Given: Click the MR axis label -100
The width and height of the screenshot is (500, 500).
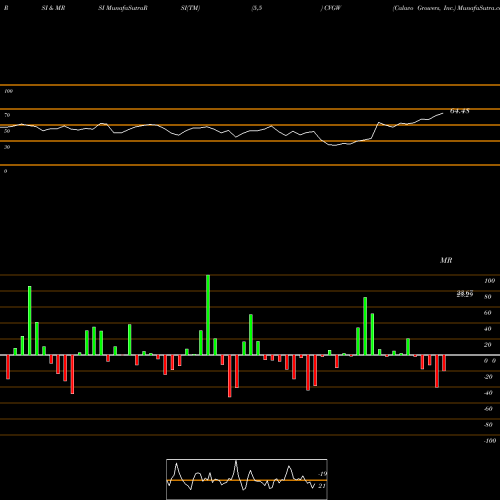Looking at the screenshot, I should [x=489, y=441].
